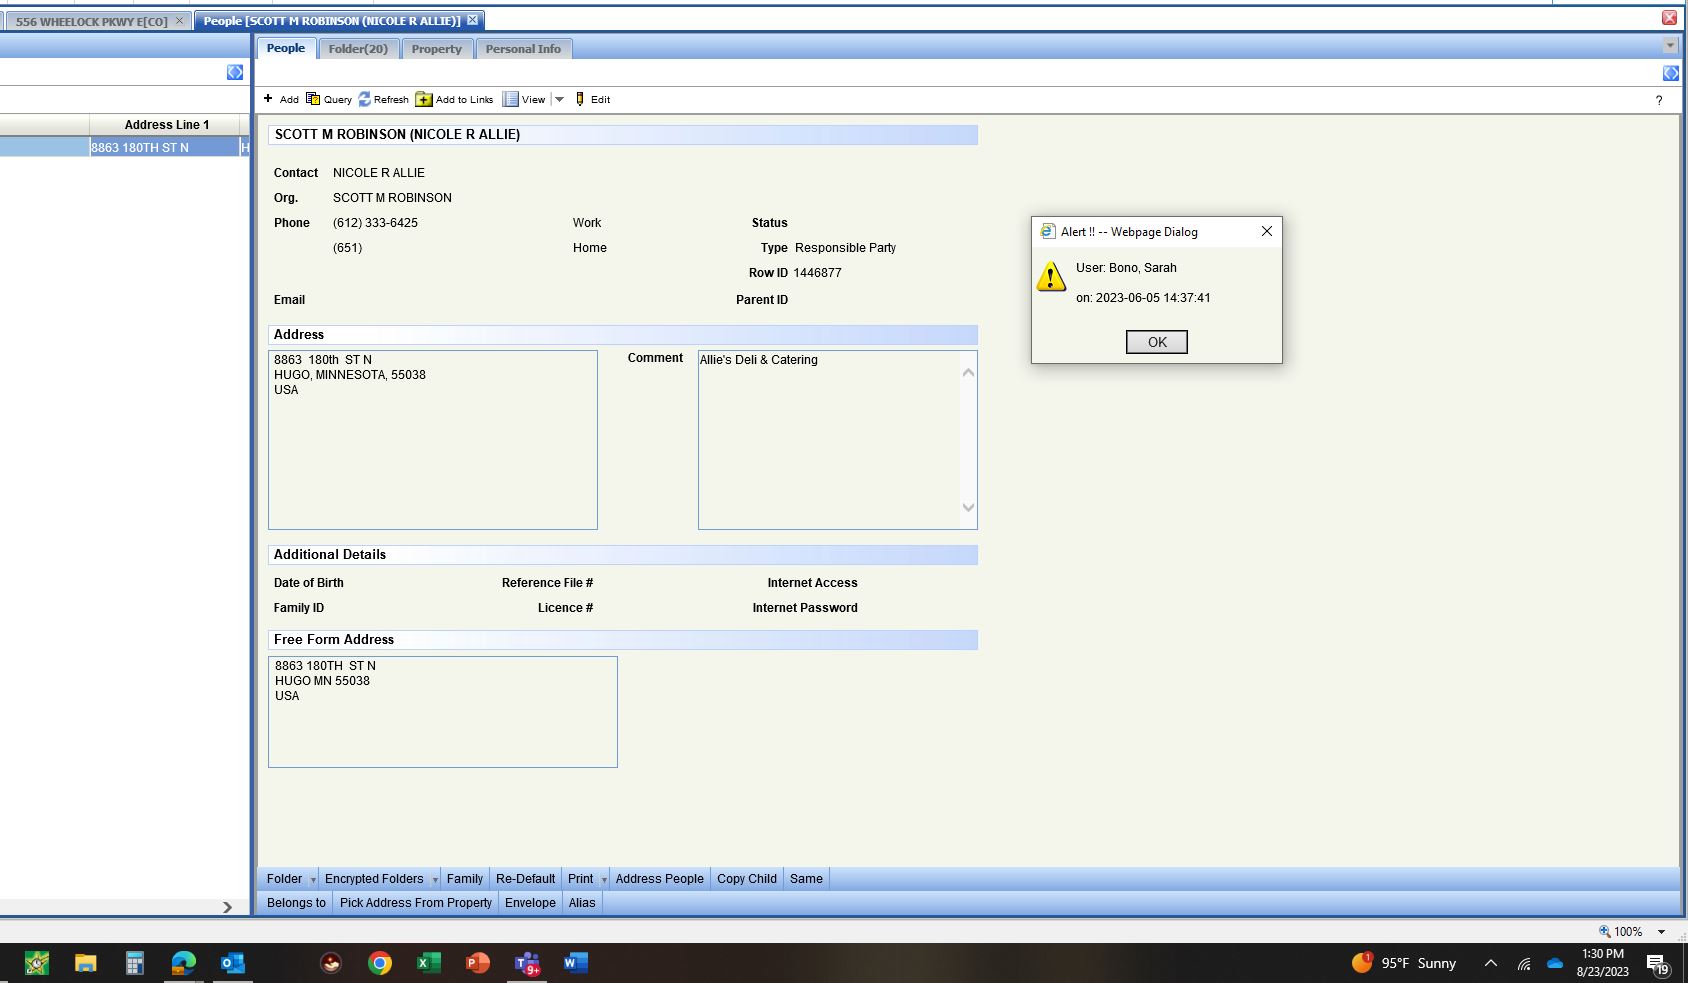Refresh the people record

point(365,99)
